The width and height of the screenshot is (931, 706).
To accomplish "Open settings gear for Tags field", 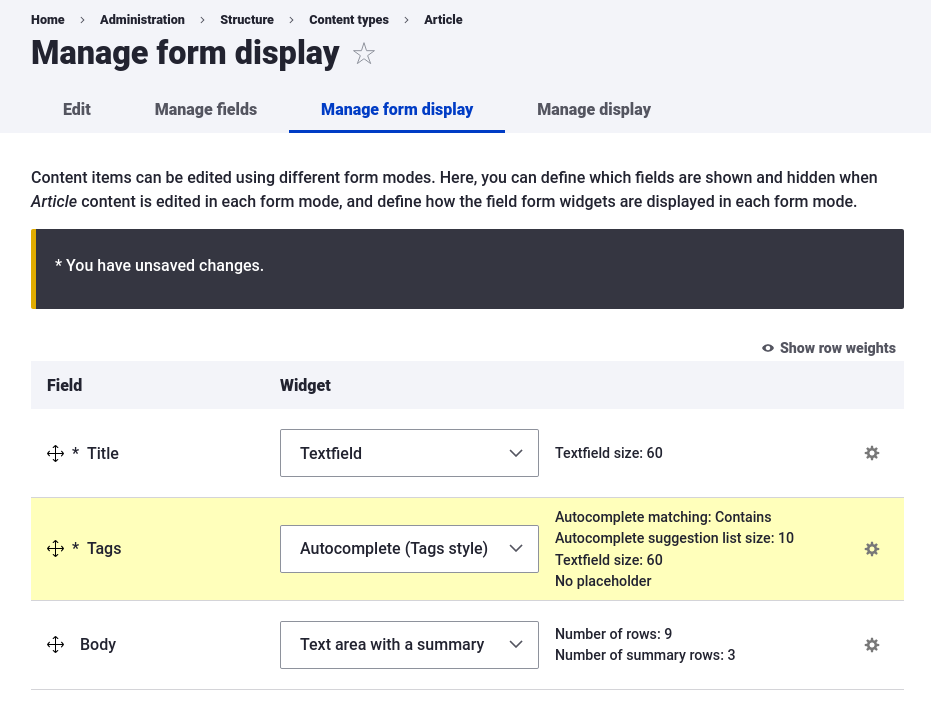I will [871, 549].
